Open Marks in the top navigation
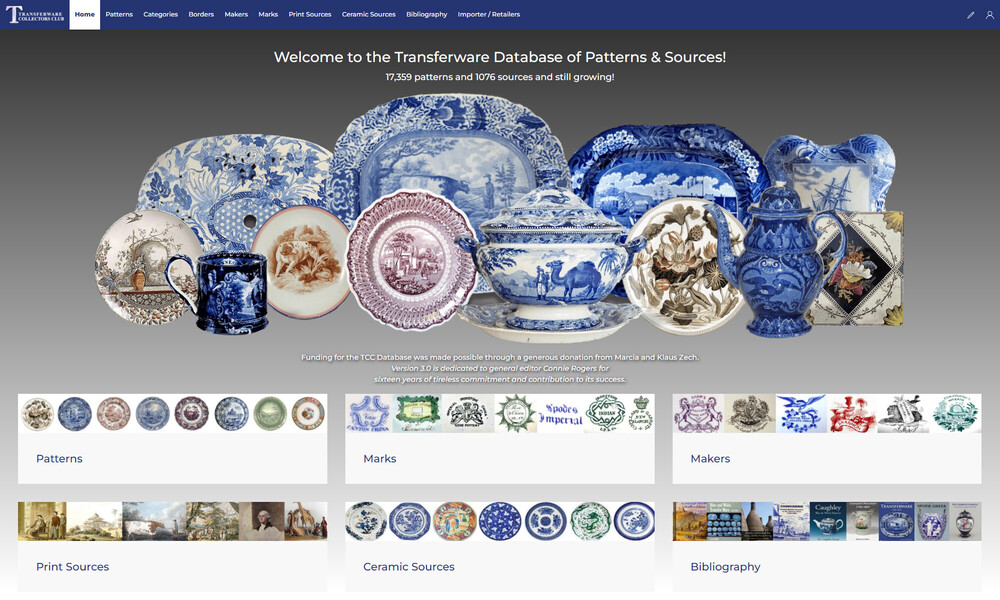Viewport: 1000px width, 600px height. 268,15
